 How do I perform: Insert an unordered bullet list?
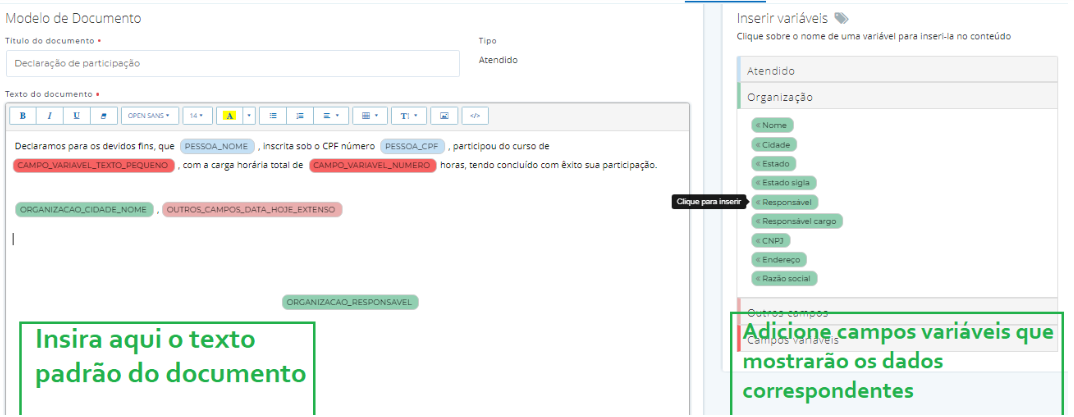273,115
